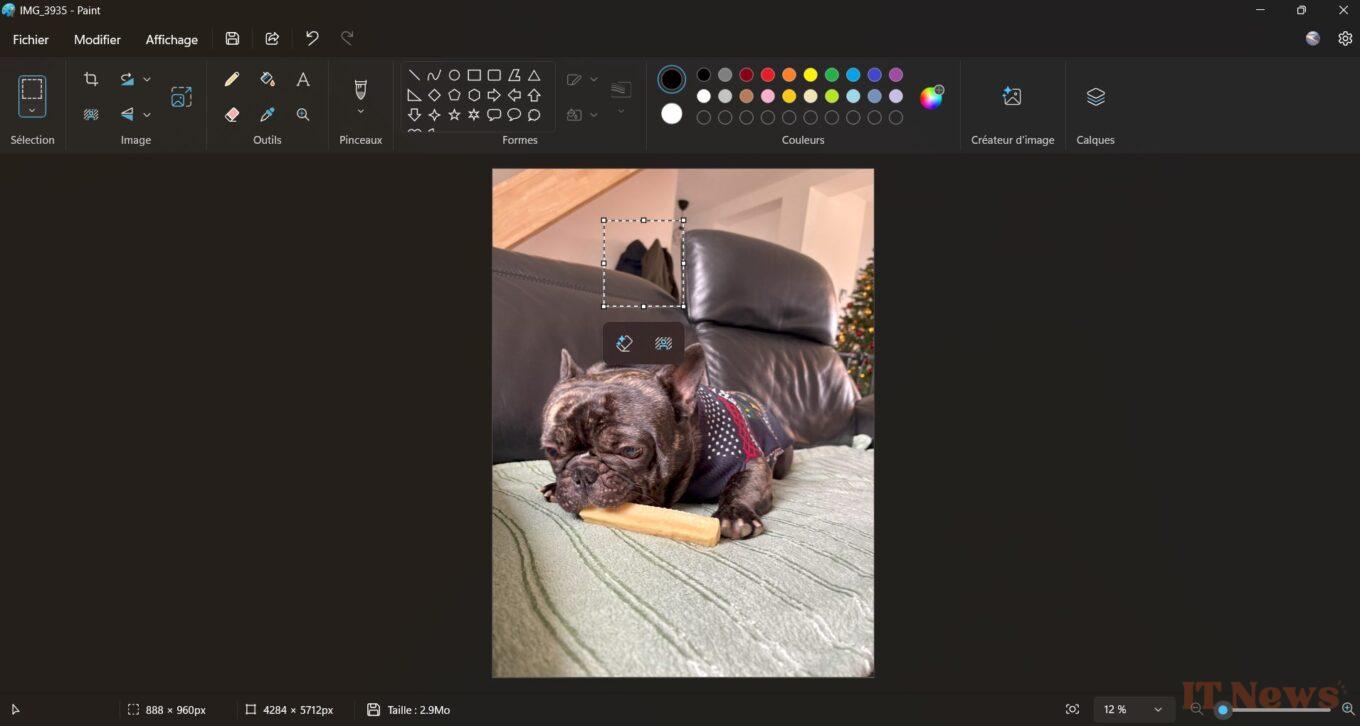The width and height of the screenshot is (1360, 726).
Task: Undo the last action
Action: [x=312, y=39]
